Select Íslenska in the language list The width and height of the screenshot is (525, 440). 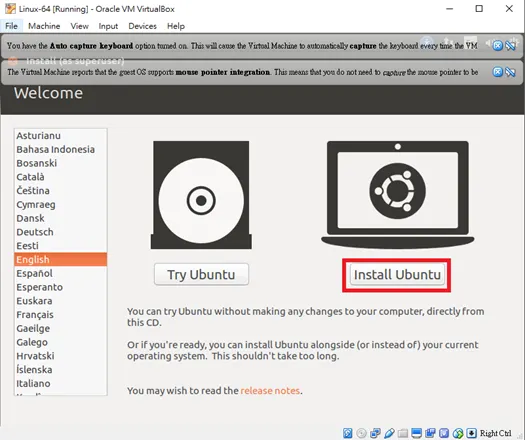click(61, 369)
